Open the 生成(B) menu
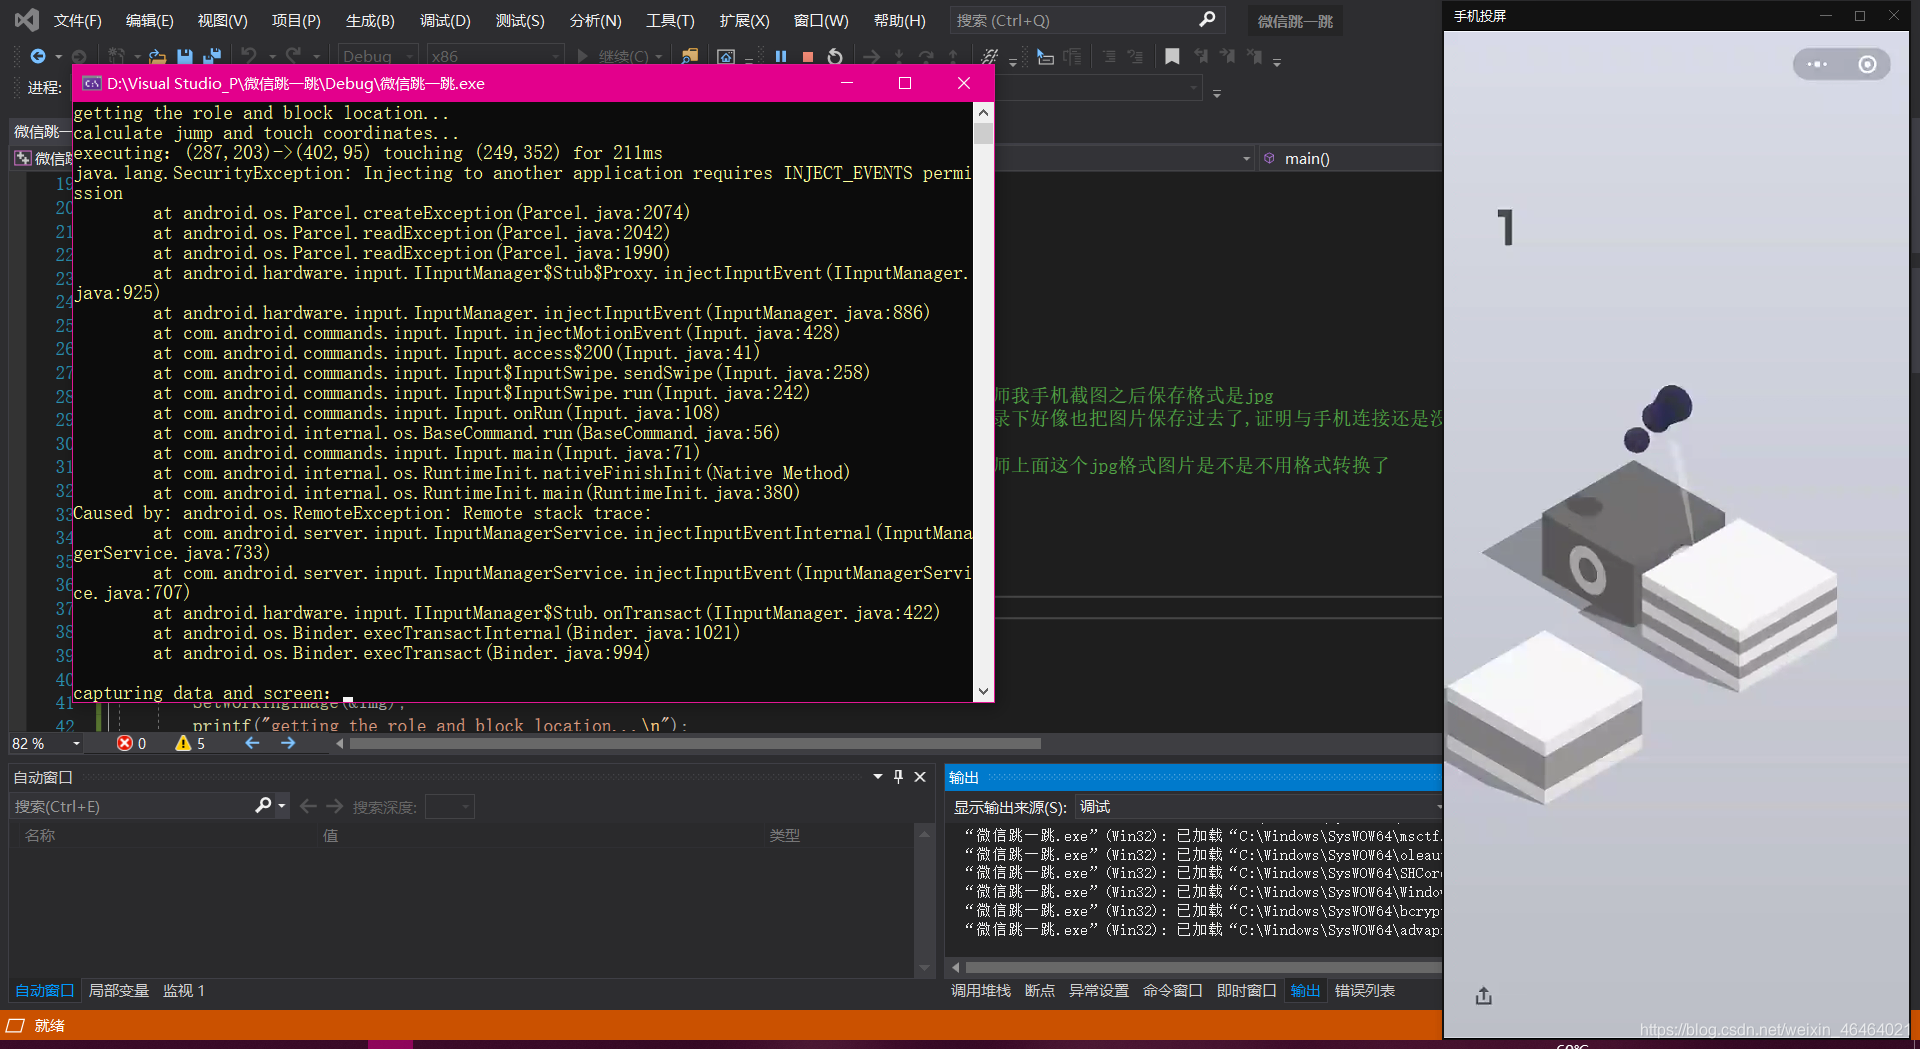The width and height of the screenshot is (1920, 1049). coord(370,20)
